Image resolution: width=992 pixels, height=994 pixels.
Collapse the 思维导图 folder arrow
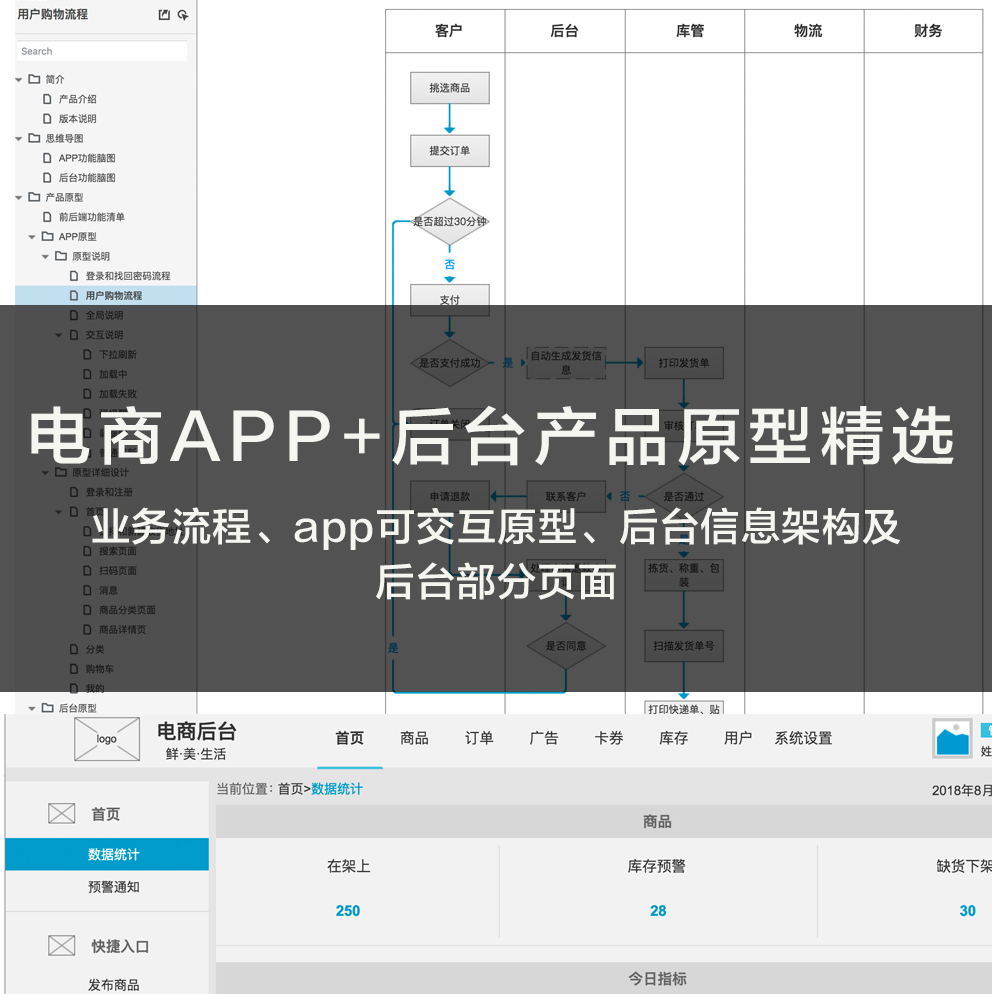(x=19, y=139)
